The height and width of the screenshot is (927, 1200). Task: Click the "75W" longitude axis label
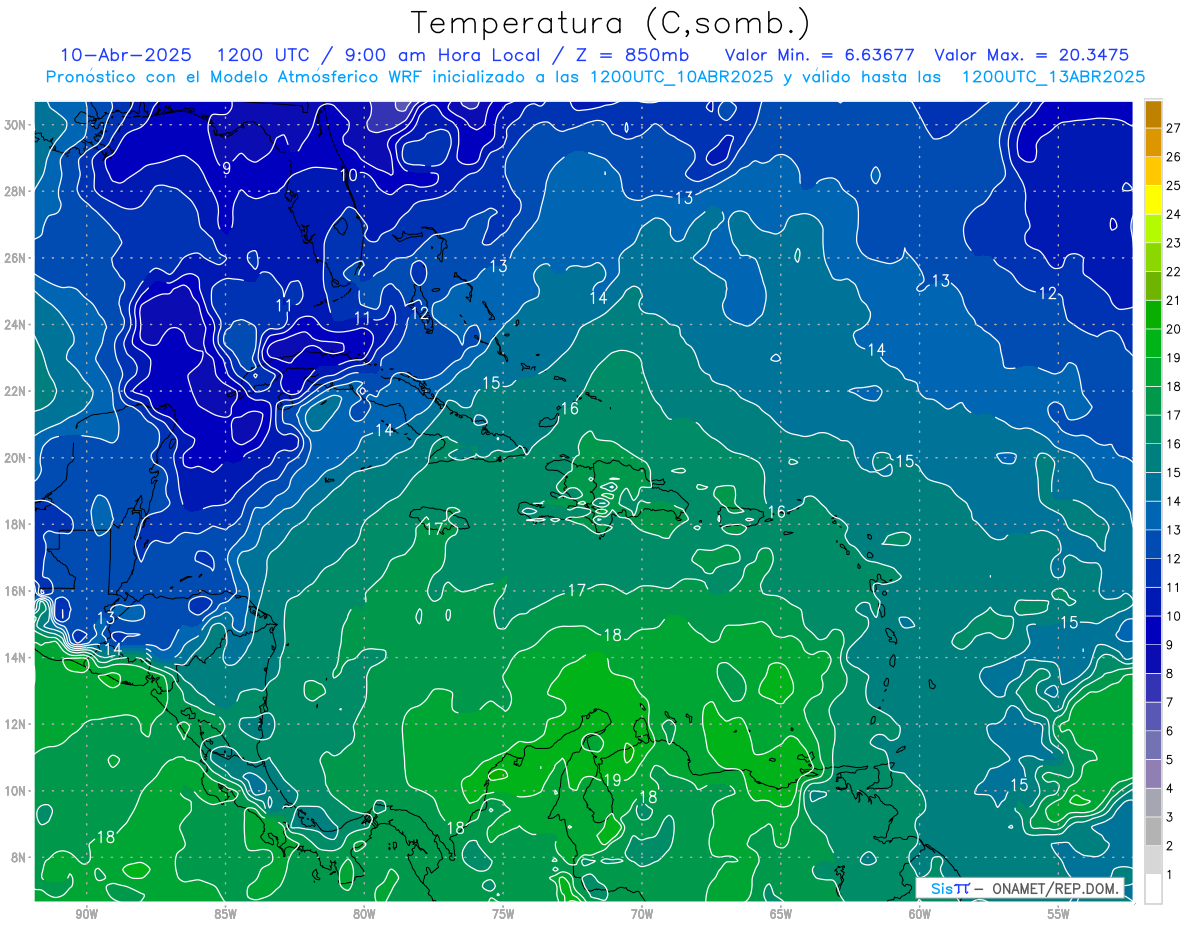pos(503,914)
